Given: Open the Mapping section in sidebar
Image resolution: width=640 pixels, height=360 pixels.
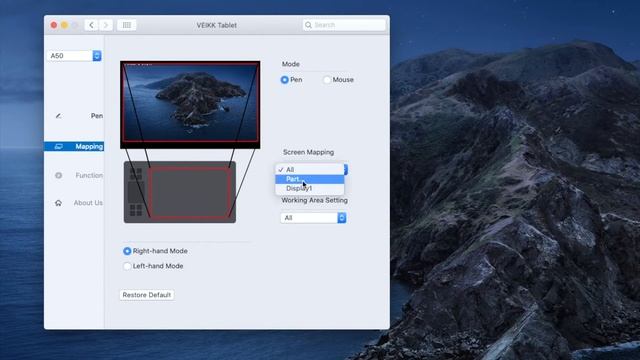Looking at the screenshot, I should 74,147.
